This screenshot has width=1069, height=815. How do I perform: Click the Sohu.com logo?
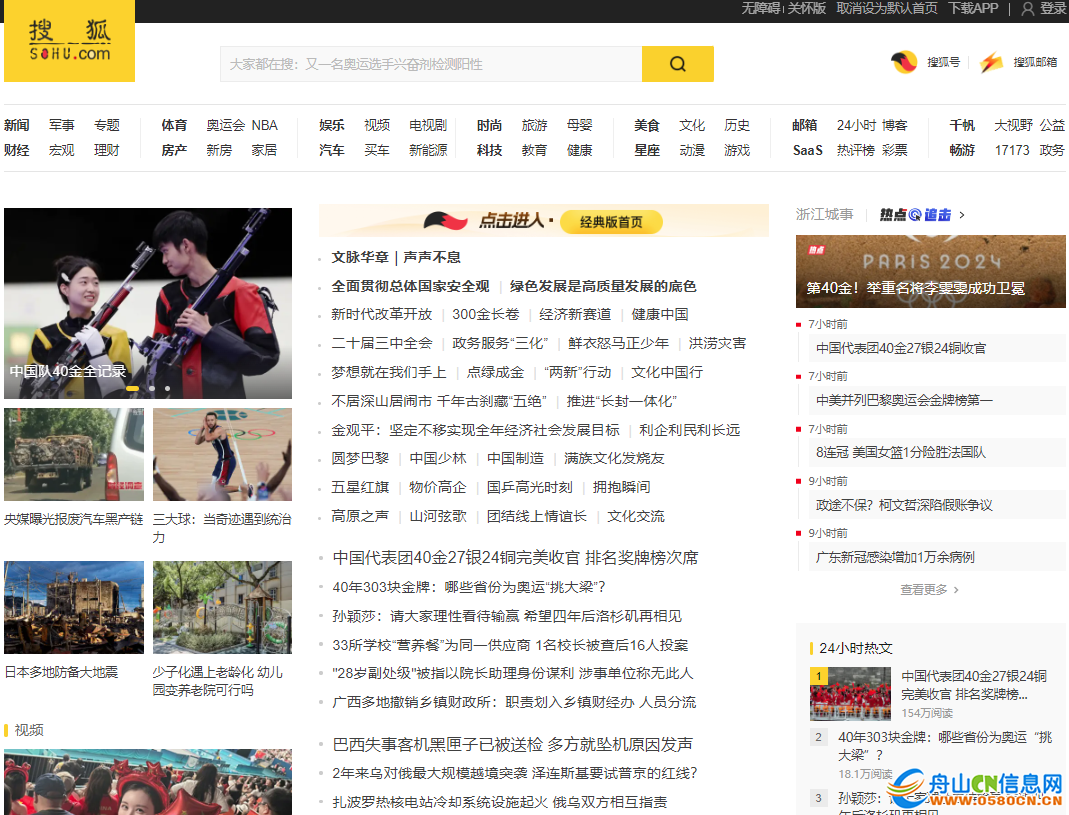[70, 41]
